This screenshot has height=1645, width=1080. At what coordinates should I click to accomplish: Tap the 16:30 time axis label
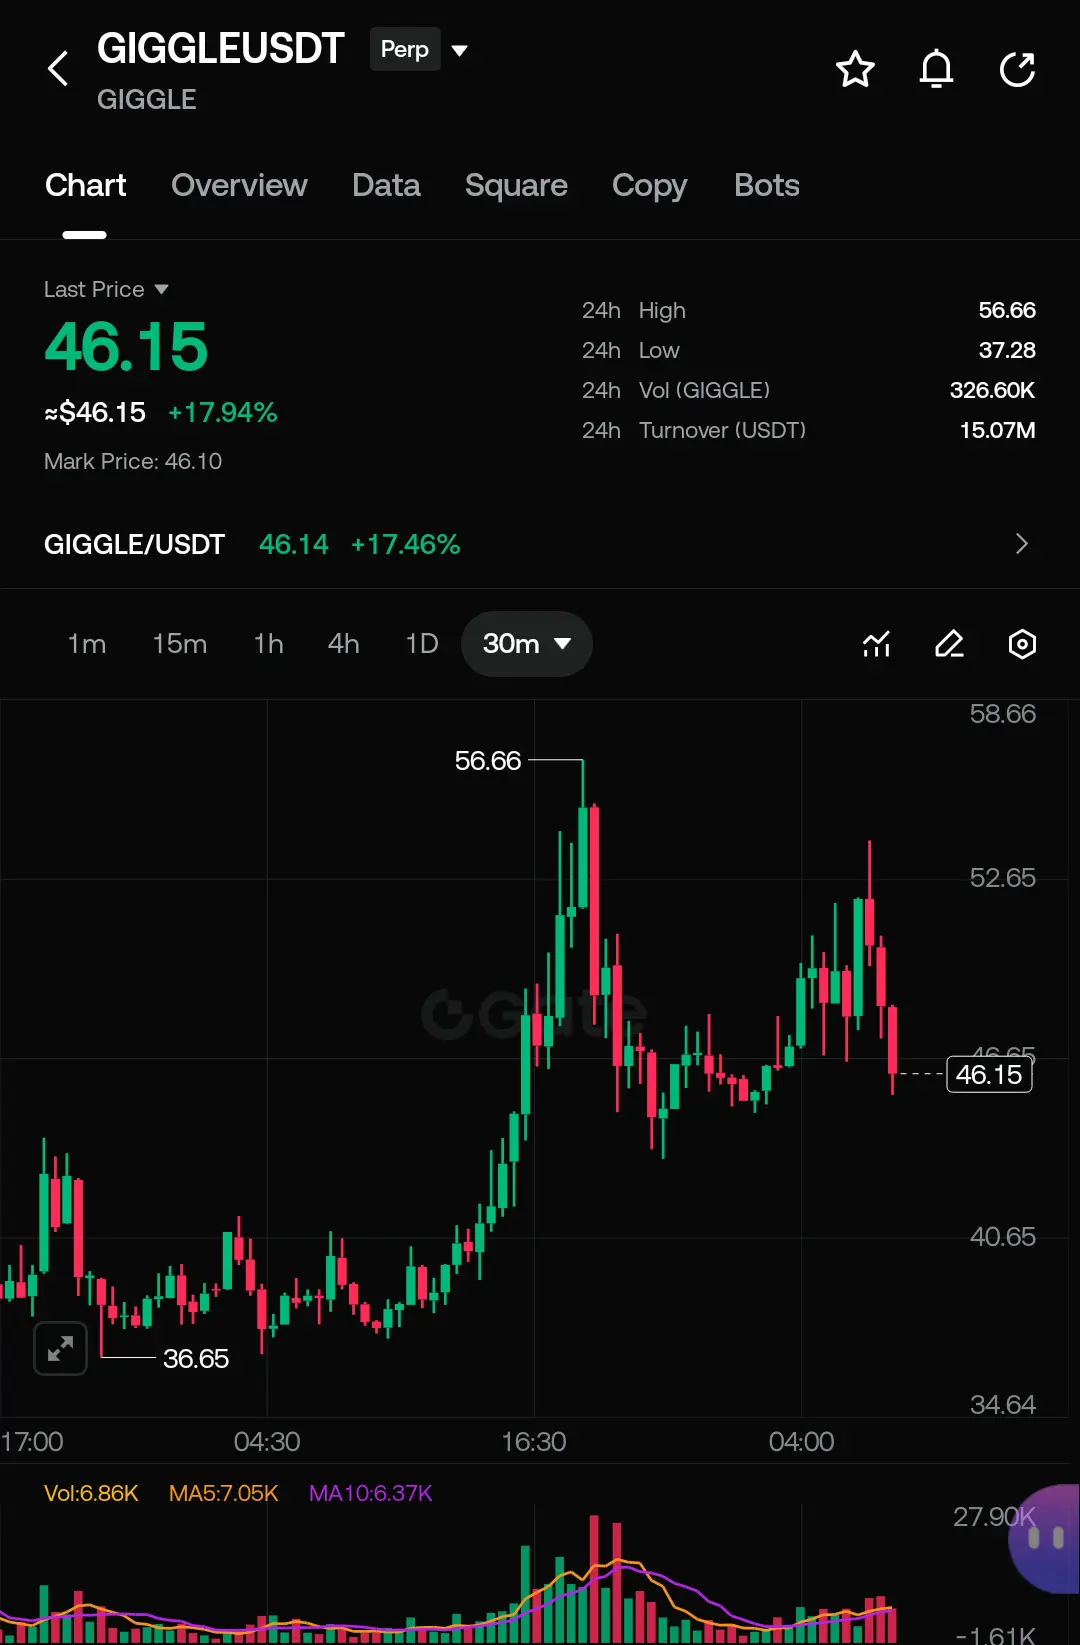(x=533, y=1441)
